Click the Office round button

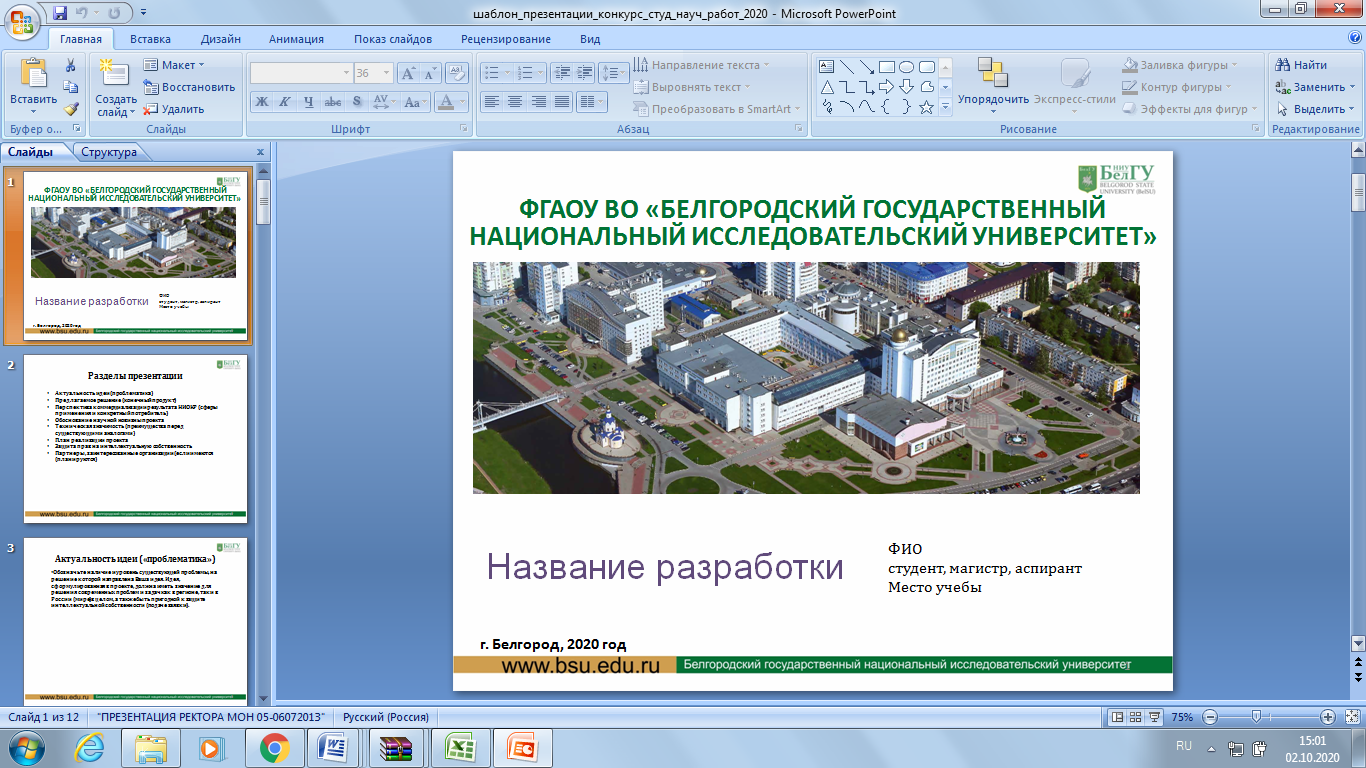pos(22,20)
